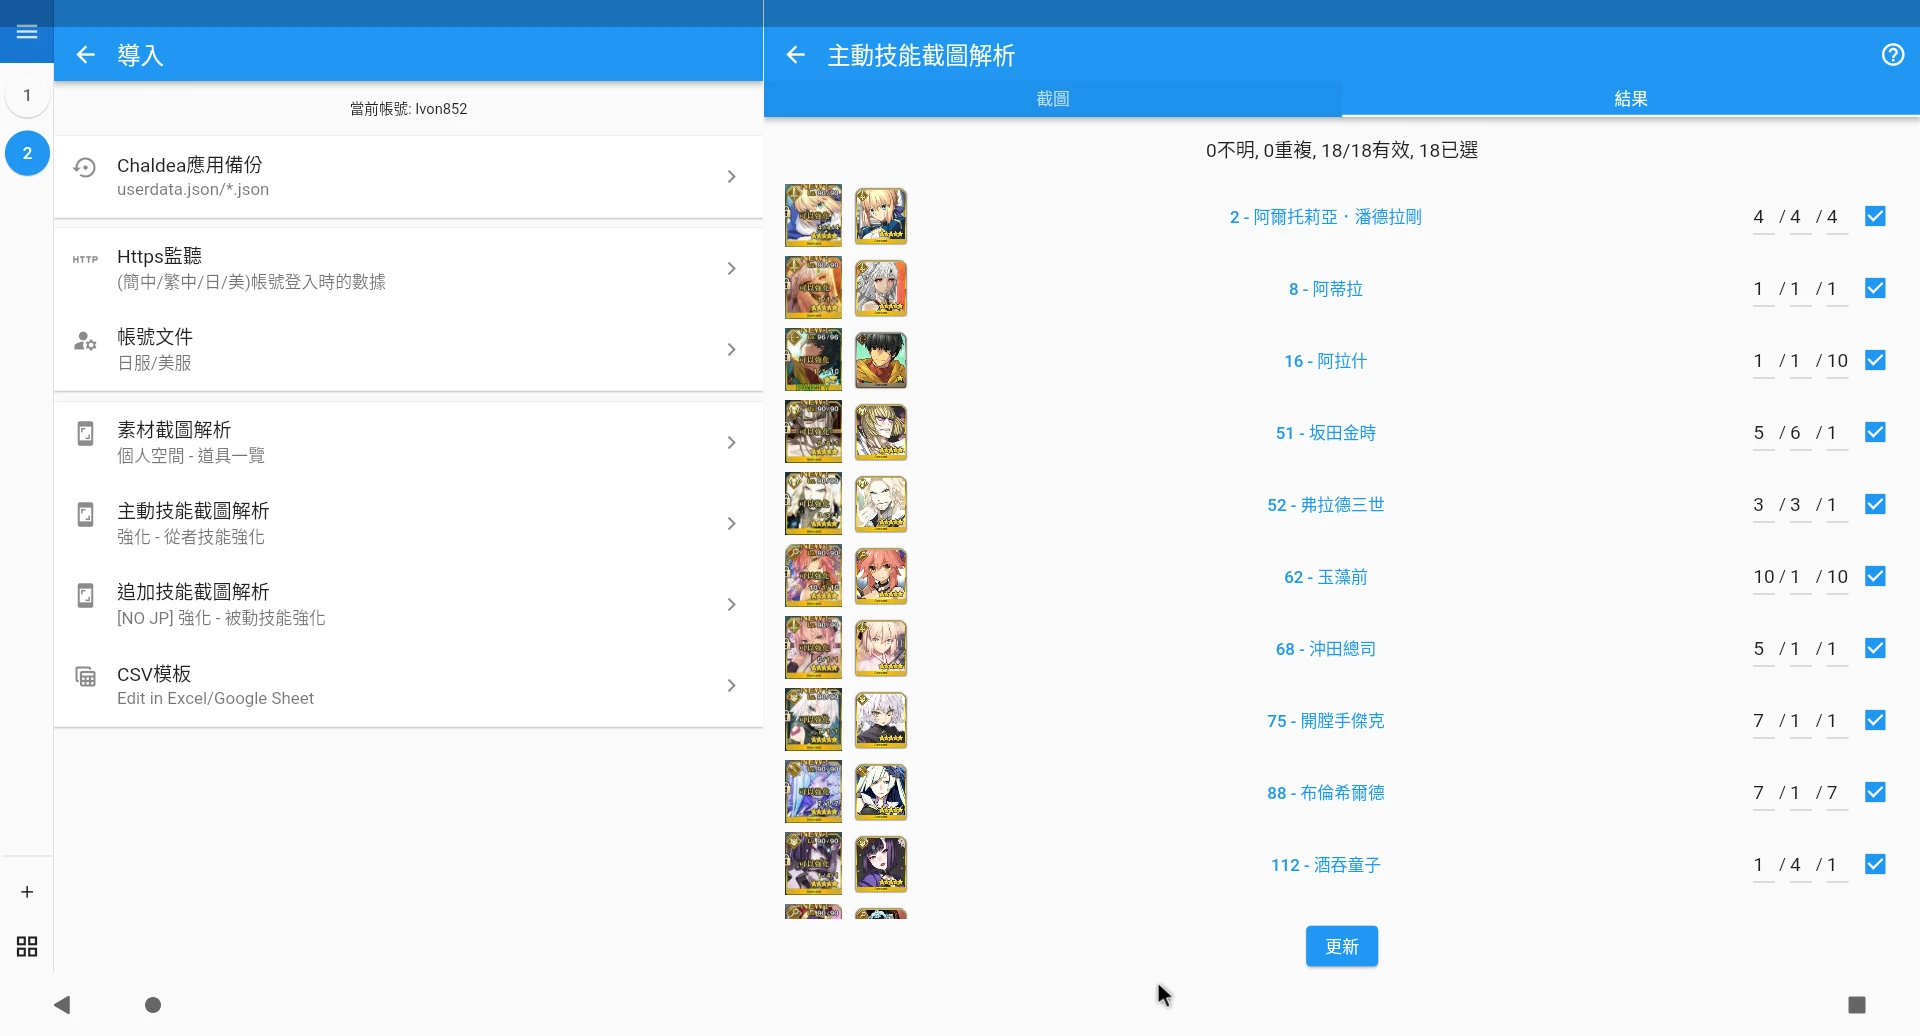Open servant link 62 - 玉藻前
1920x1036 pixels.
tap(1326, 577)
